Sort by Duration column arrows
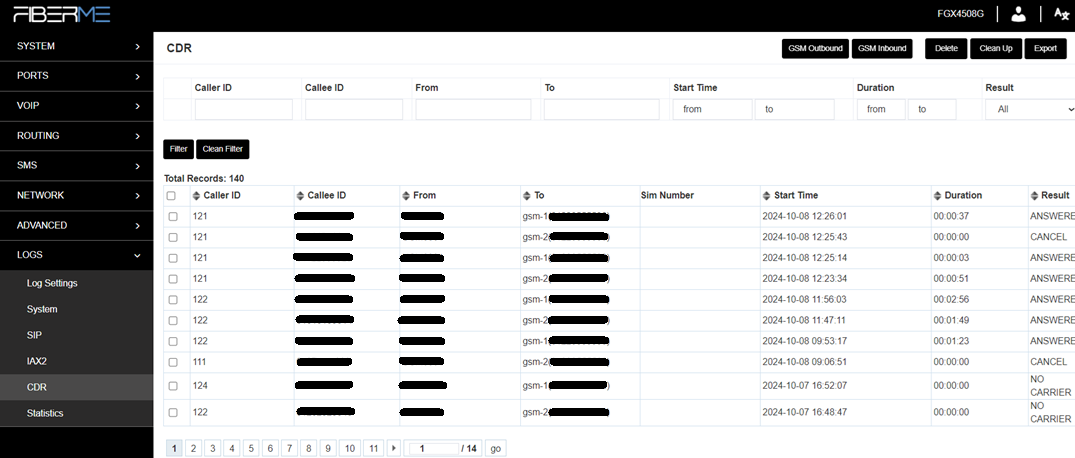1075x458 pixels. (937, 196)
